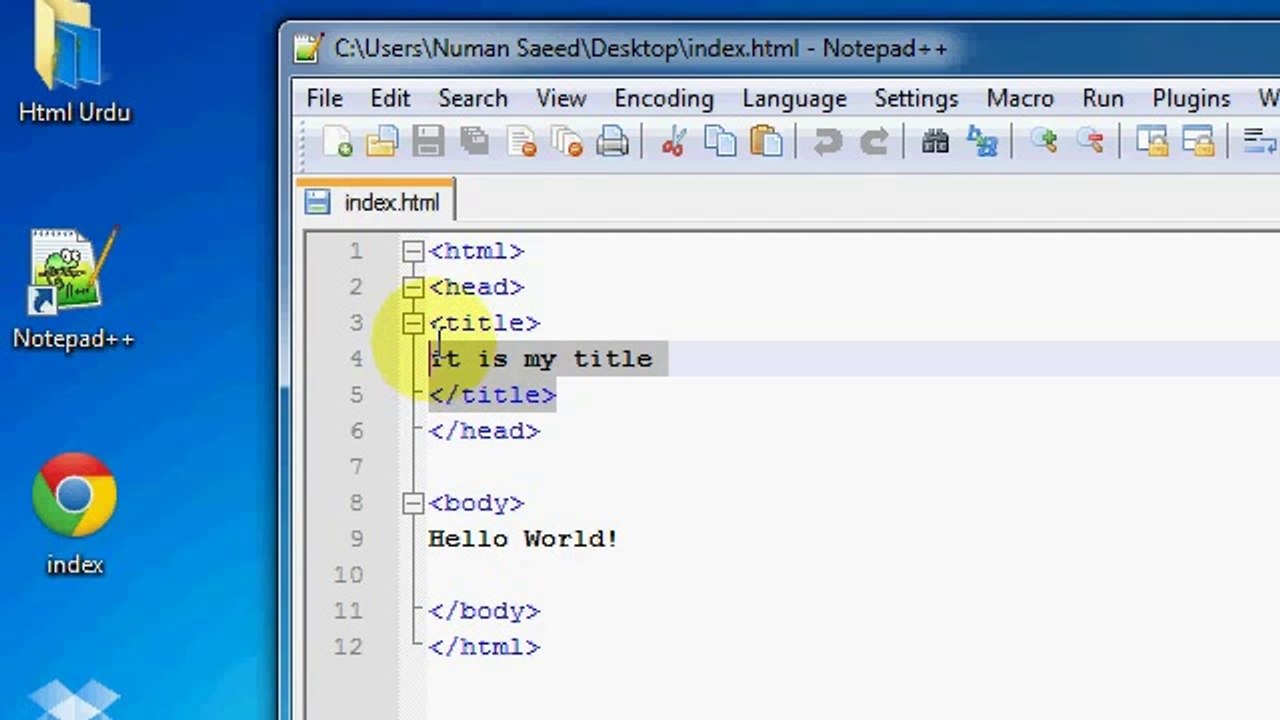This screenshot has height=720, width=1280.
Task: Collapse the html tag fold marker
Action: click(413, 251)
